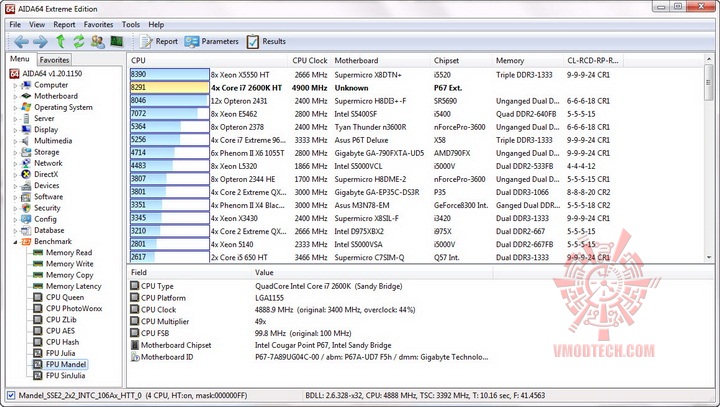
Task: Open the Report menu
Action: tap(64, 24)
